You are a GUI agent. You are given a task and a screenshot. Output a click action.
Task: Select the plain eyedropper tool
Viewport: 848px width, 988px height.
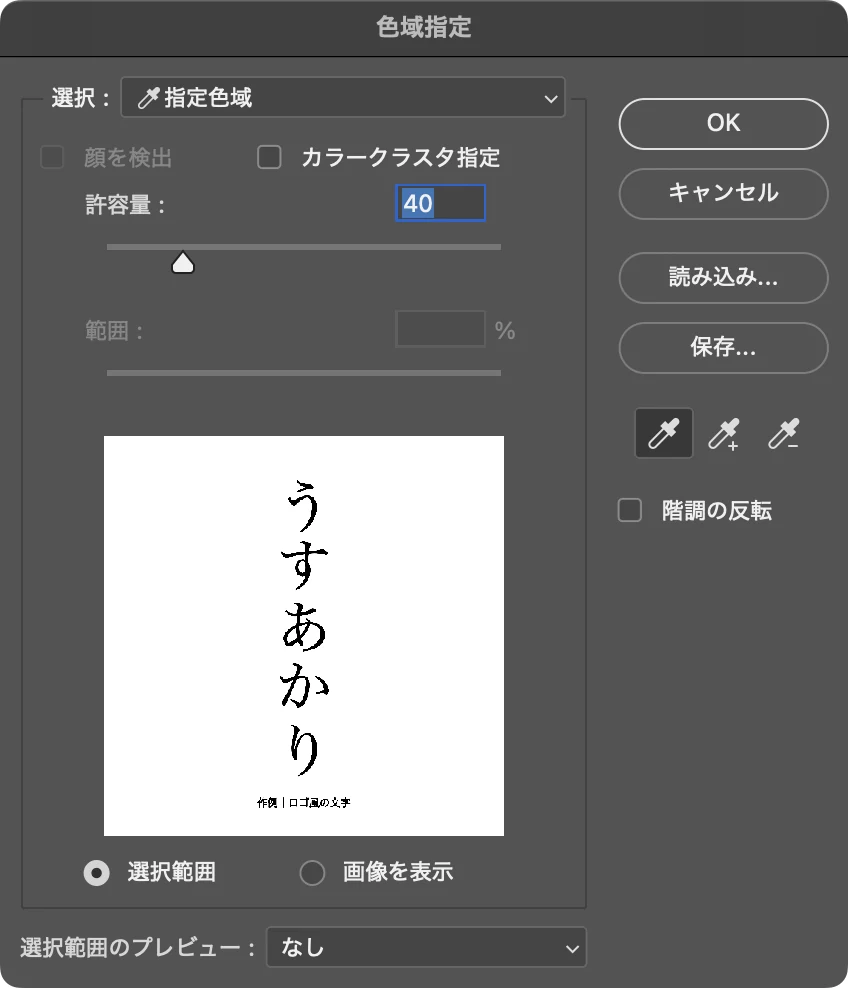click(x=663, y=433)
